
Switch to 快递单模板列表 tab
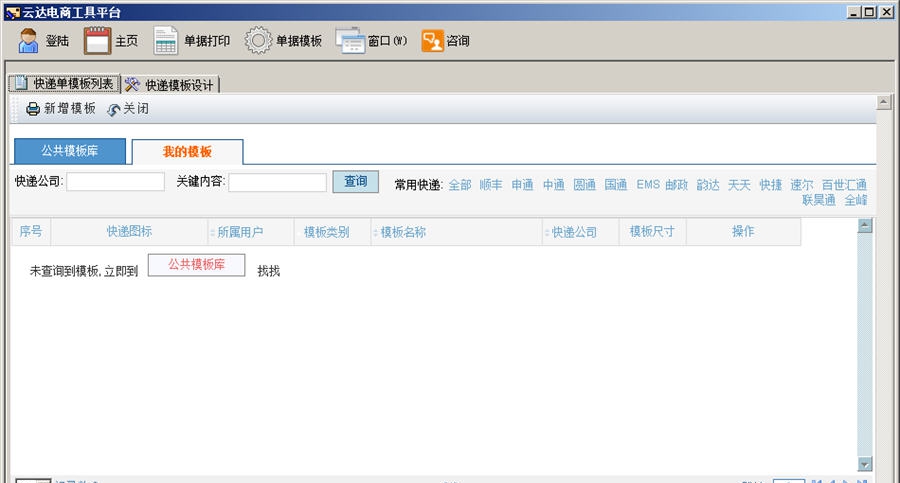click(x=64, y=84)
